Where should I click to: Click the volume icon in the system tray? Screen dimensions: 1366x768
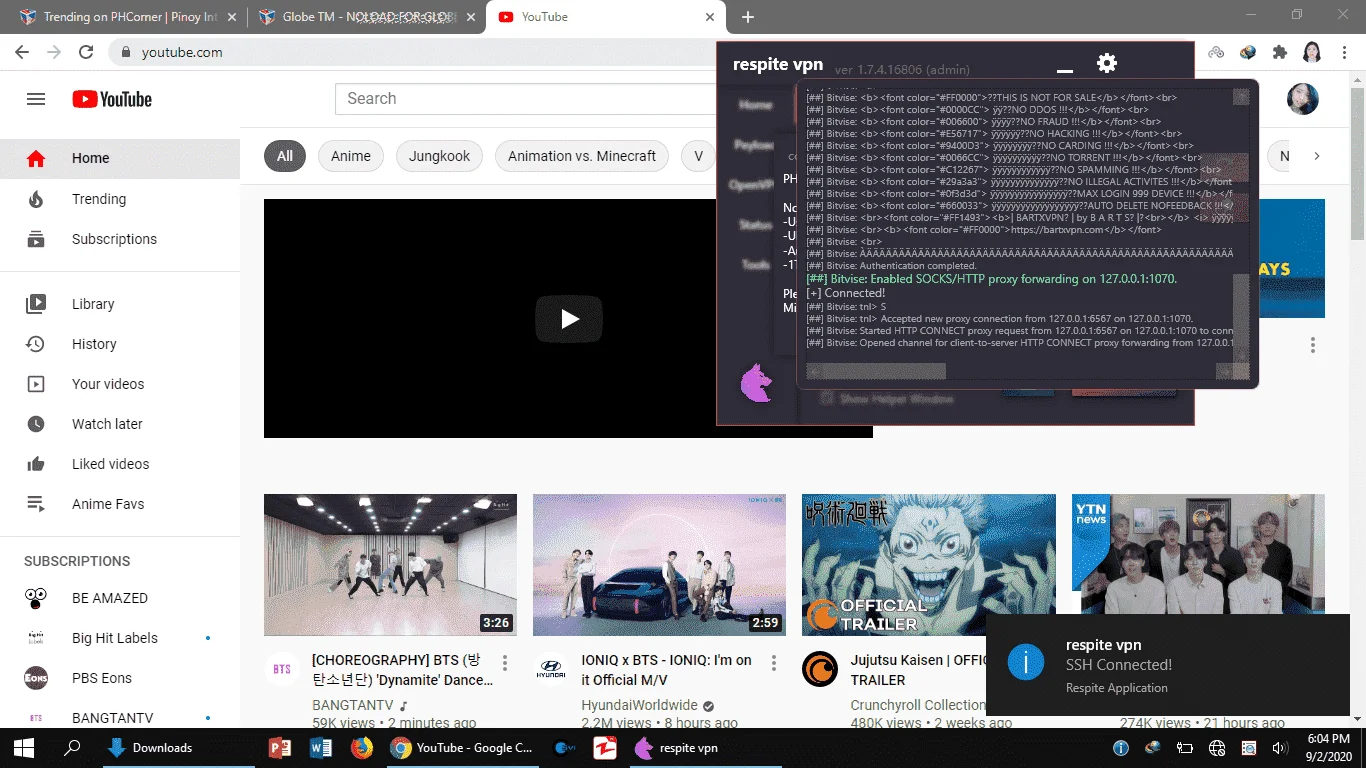tap(1278, 748)
